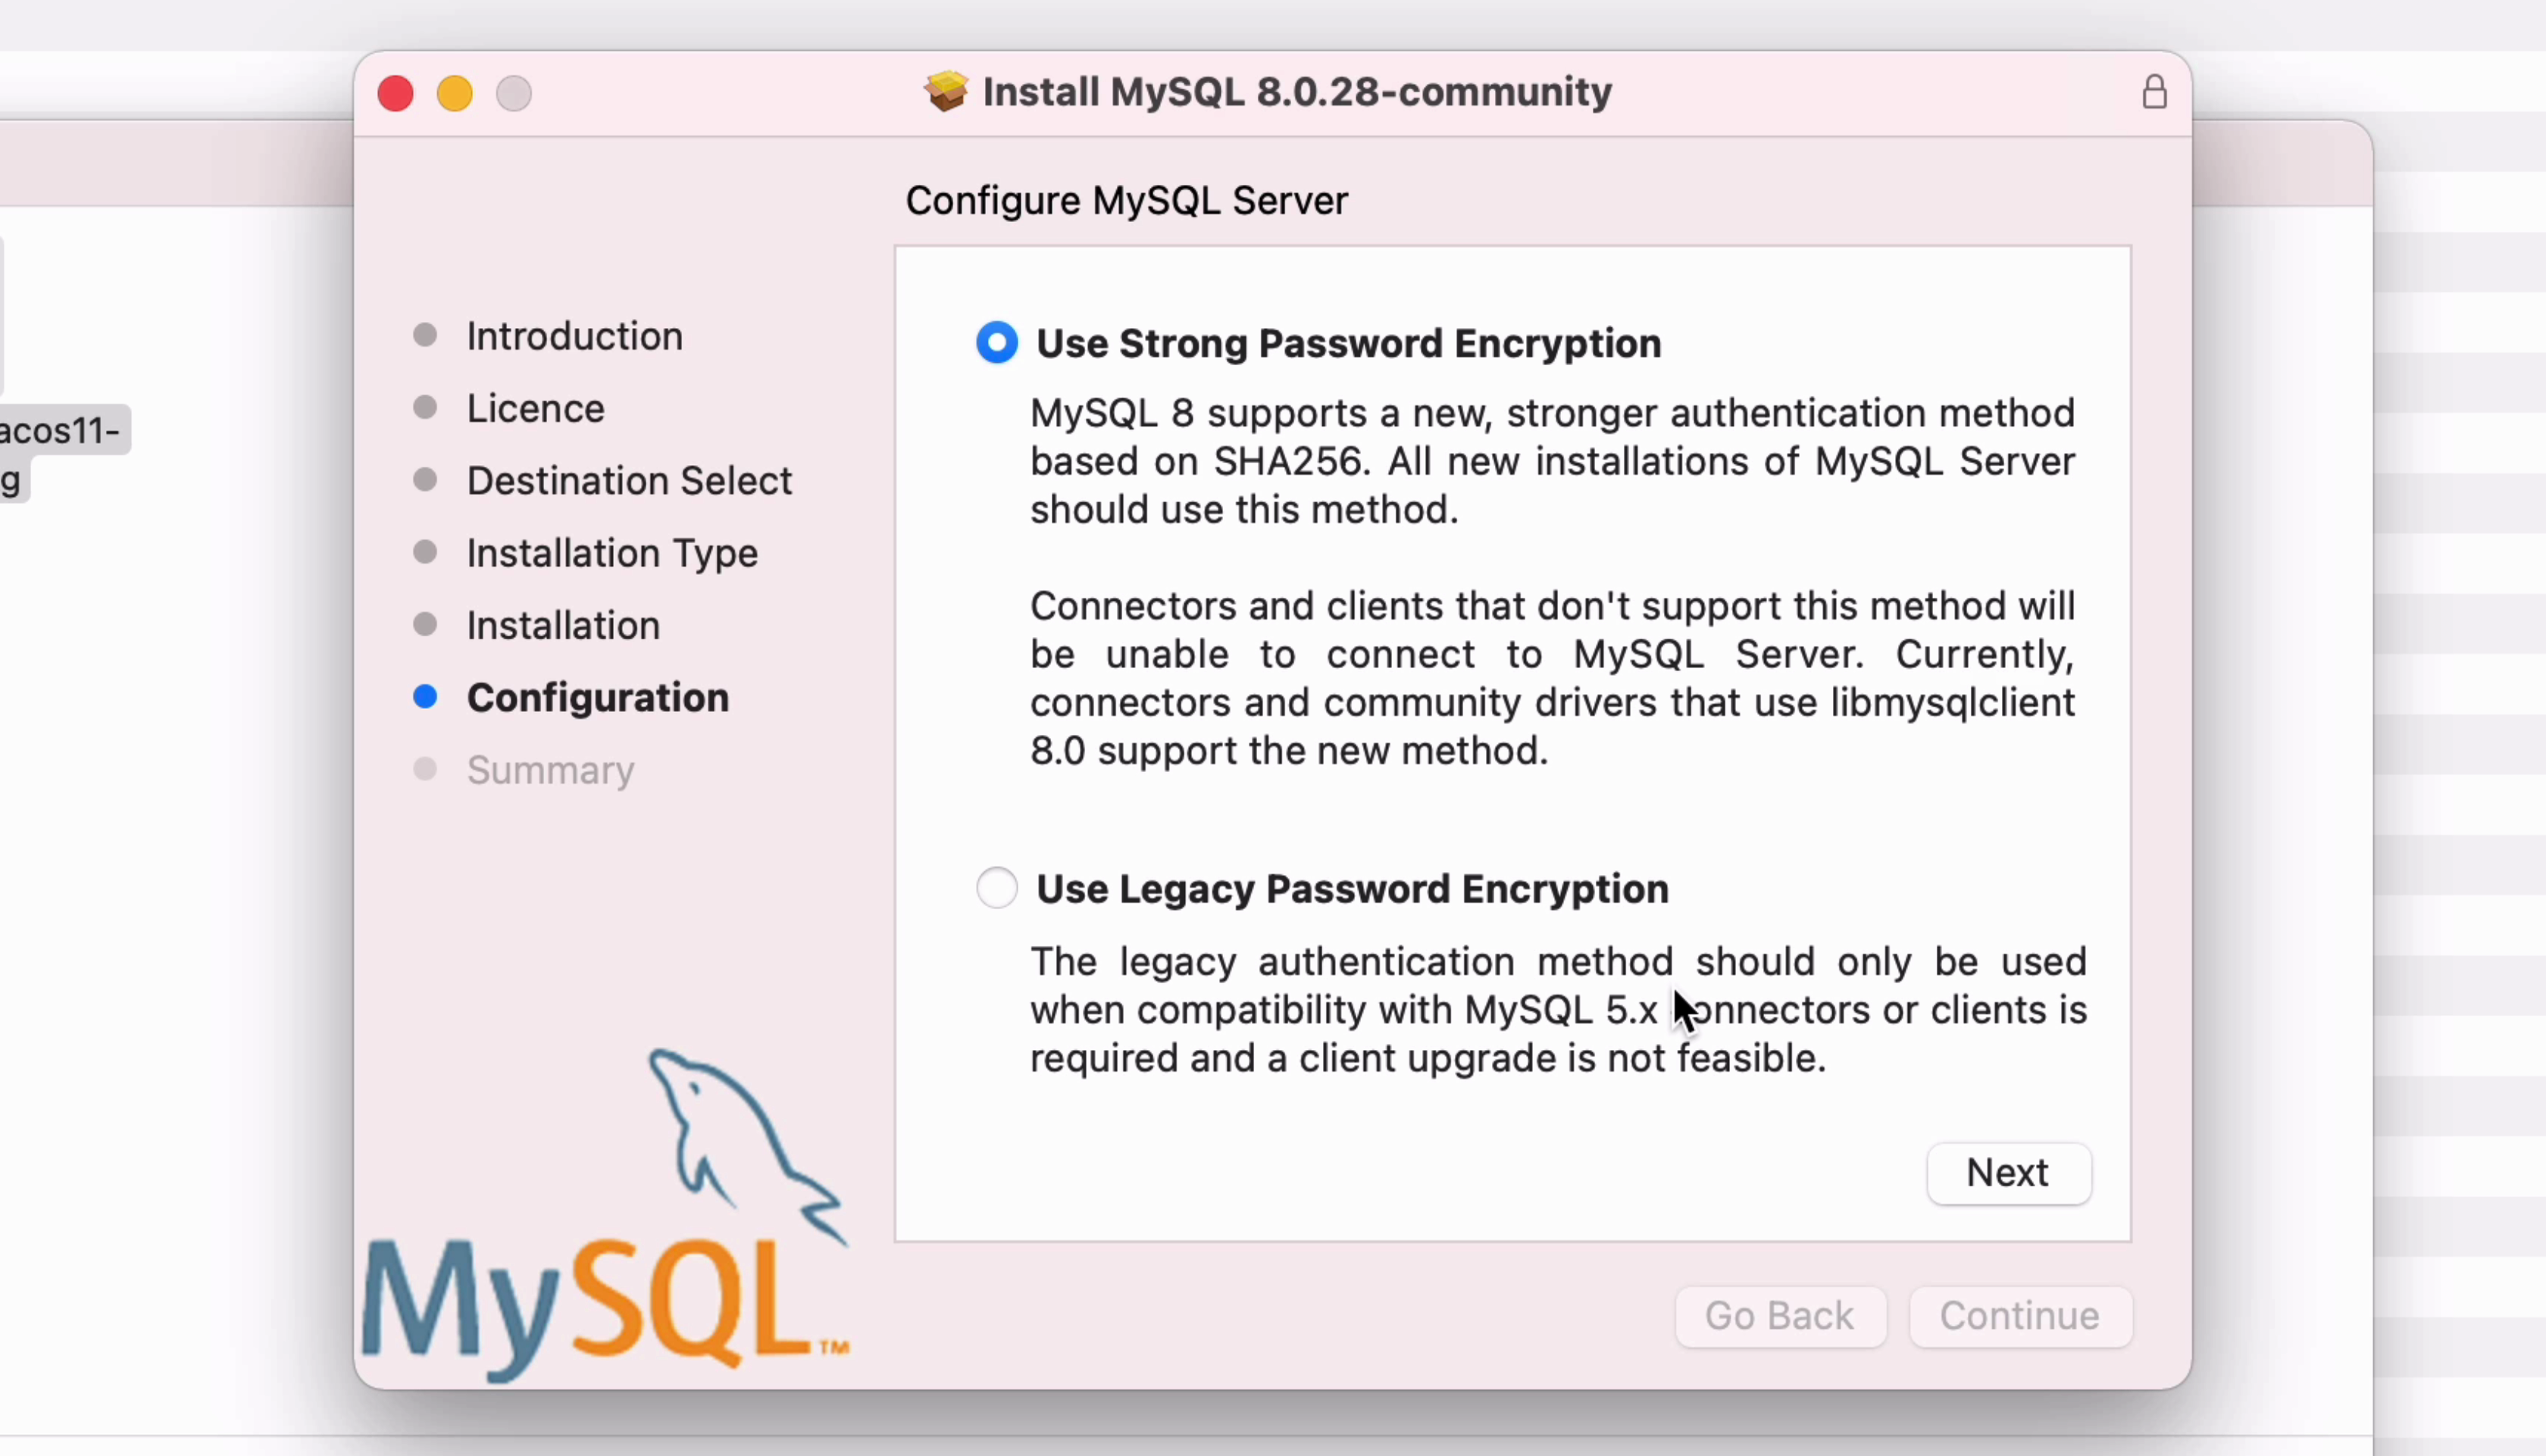Image resolution: width=2546 pixels, height=1456 pixels.
Task: Minimize the installer with the yellow button
Action: point(455,94)
